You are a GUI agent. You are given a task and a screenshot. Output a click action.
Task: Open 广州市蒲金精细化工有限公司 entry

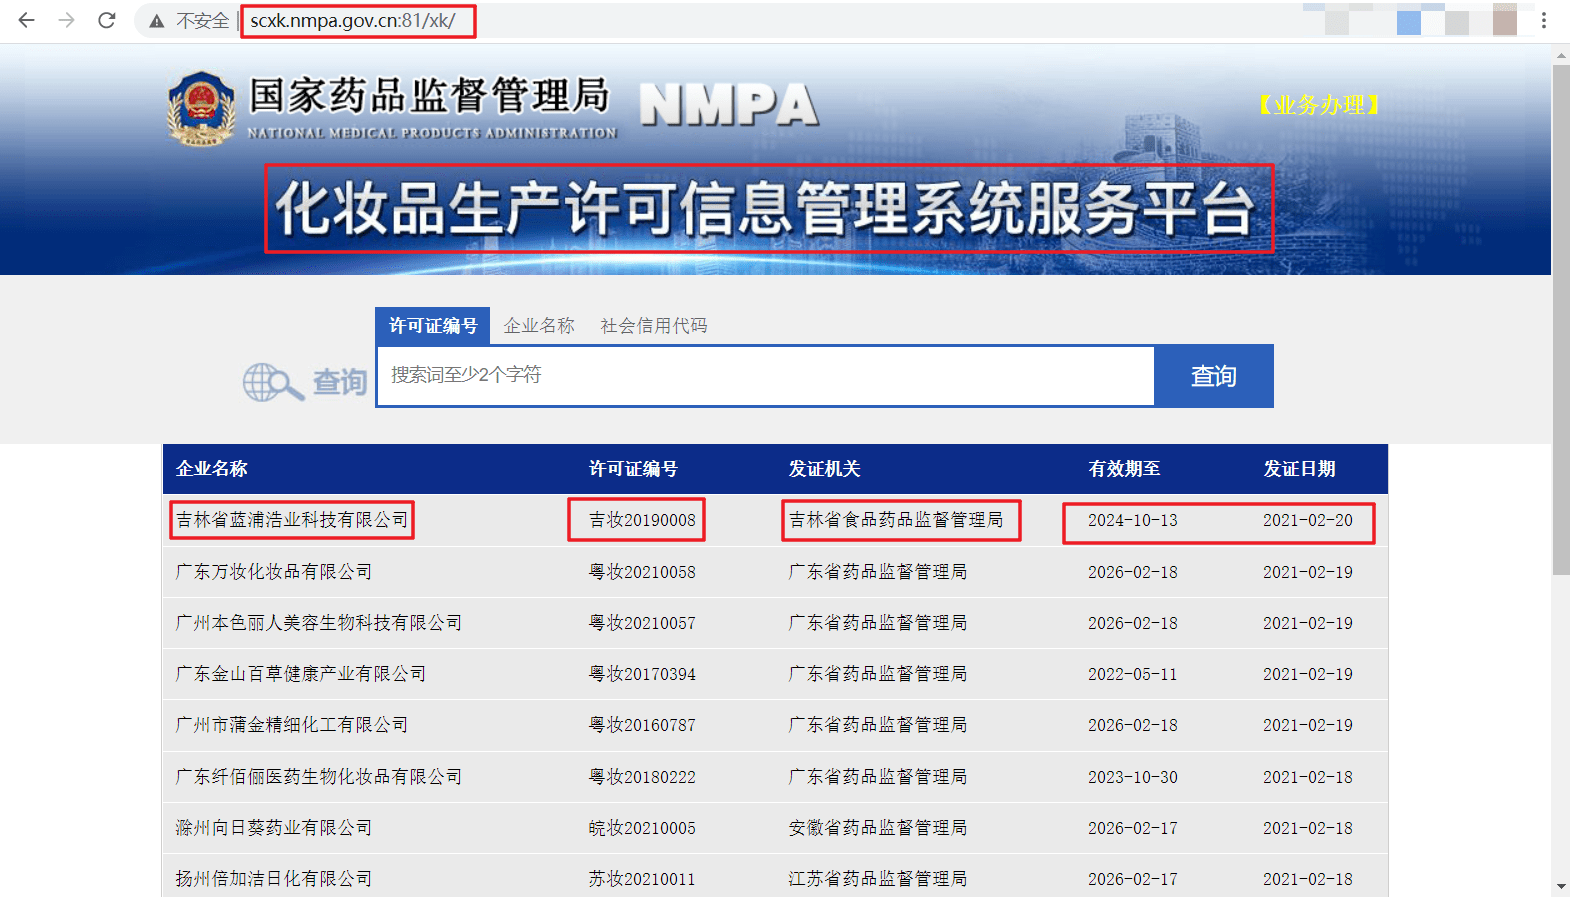(x=292, y=725)
